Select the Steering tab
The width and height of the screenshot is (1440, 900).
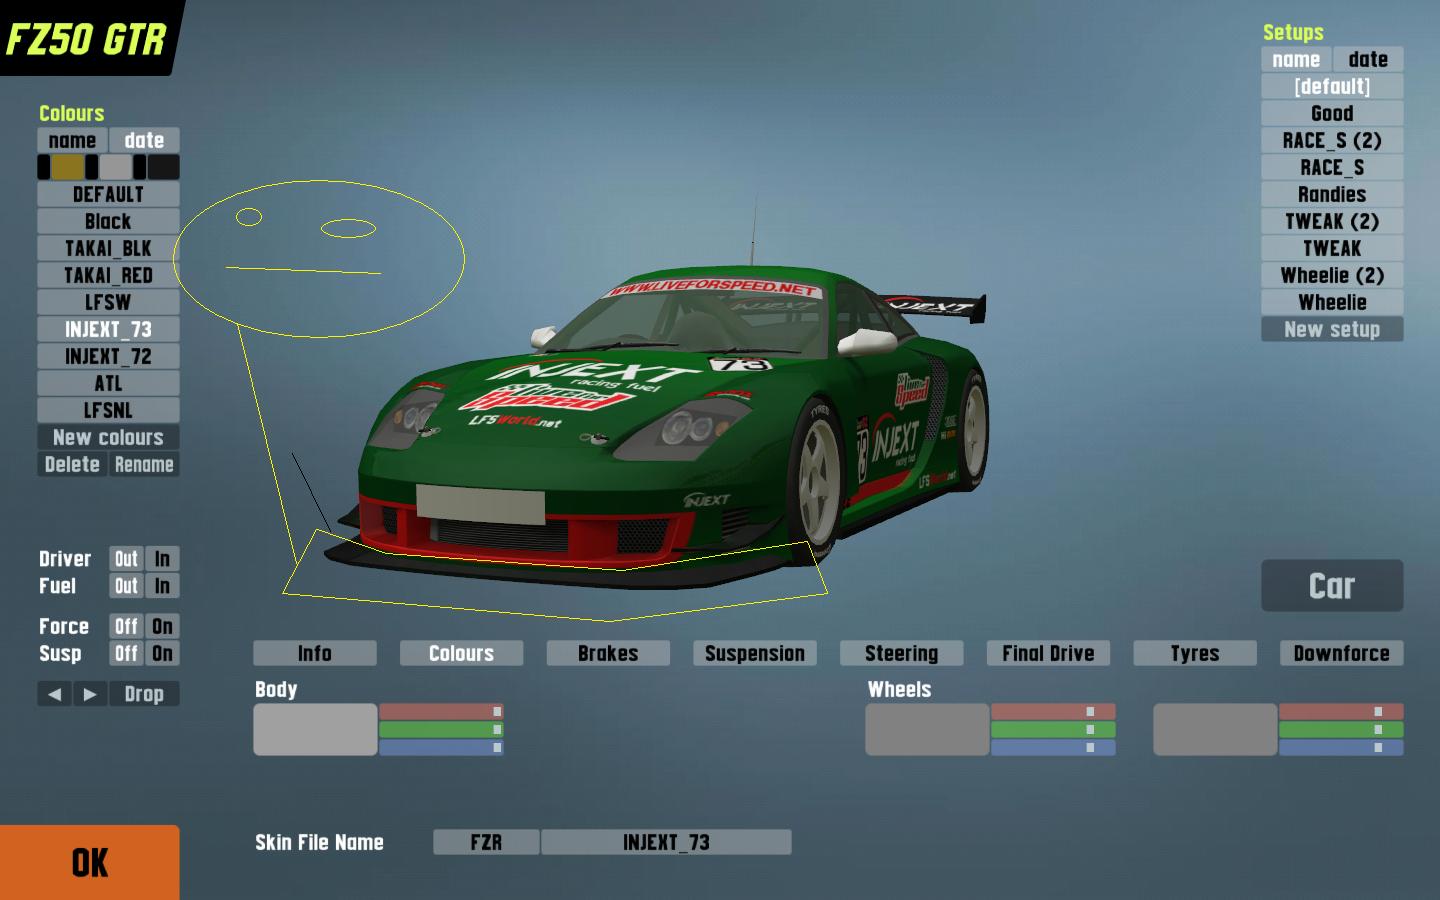tap(902, 653)
